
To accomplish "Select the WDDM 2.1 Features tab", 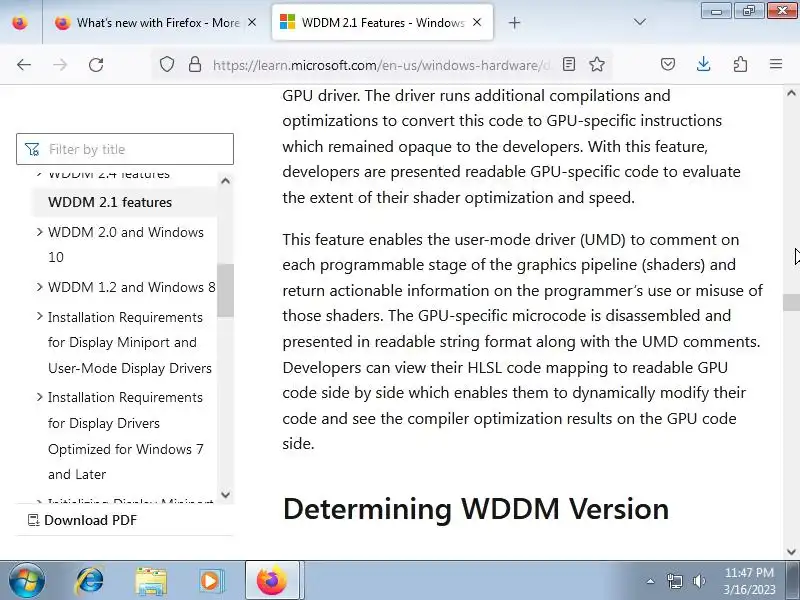I will click(x=382, y=22).
